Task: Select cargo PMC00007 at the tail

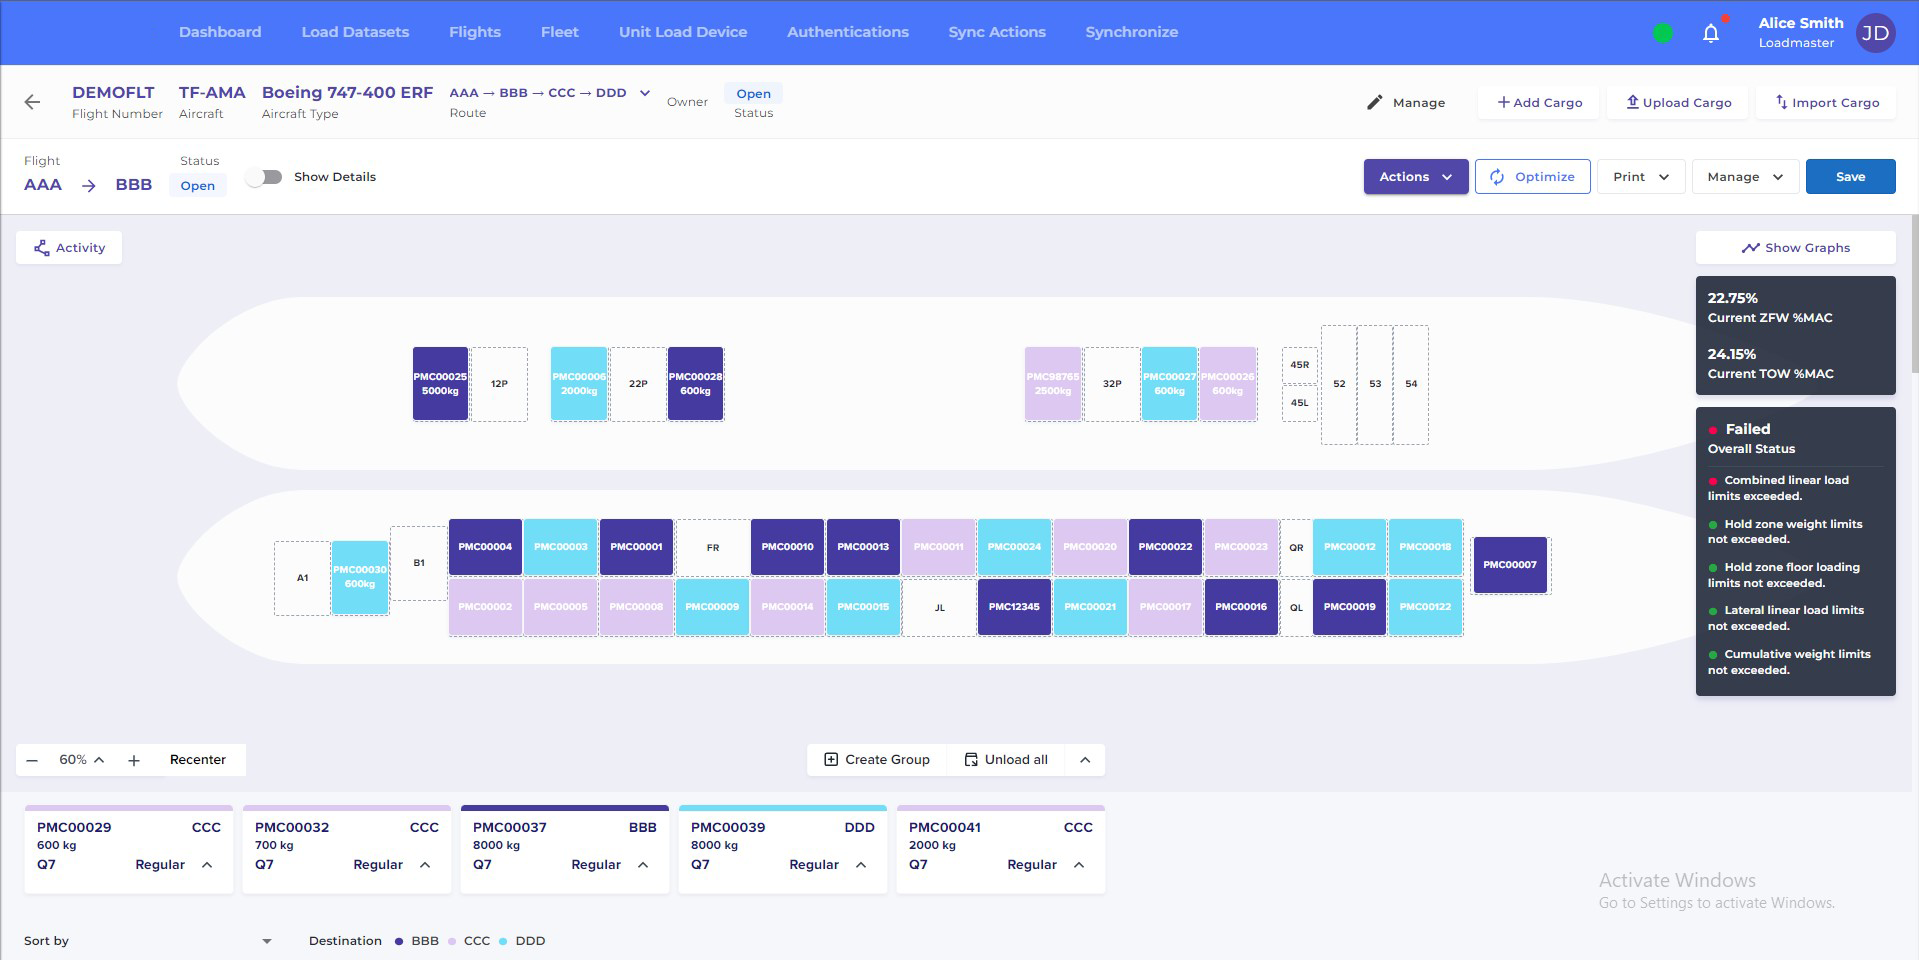Action: 1510,565
